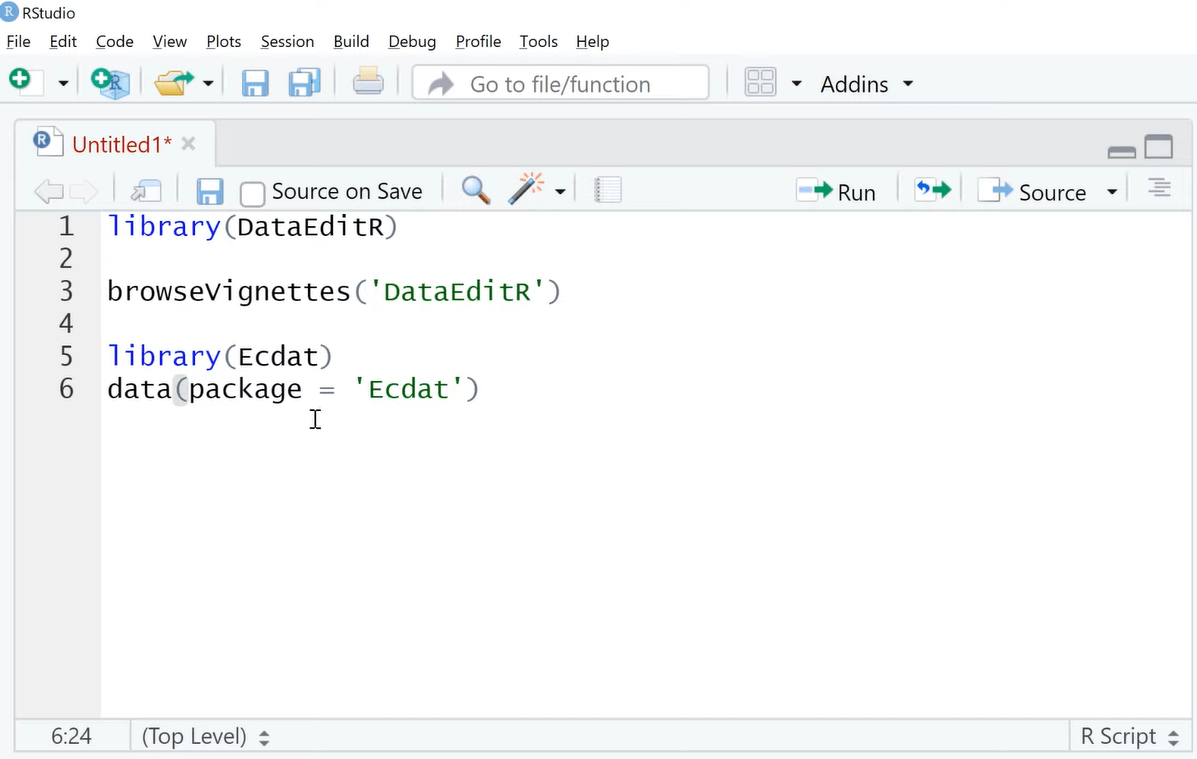Open Source options dropdown arrow
1197x759 pixels.
[1112, 192]
